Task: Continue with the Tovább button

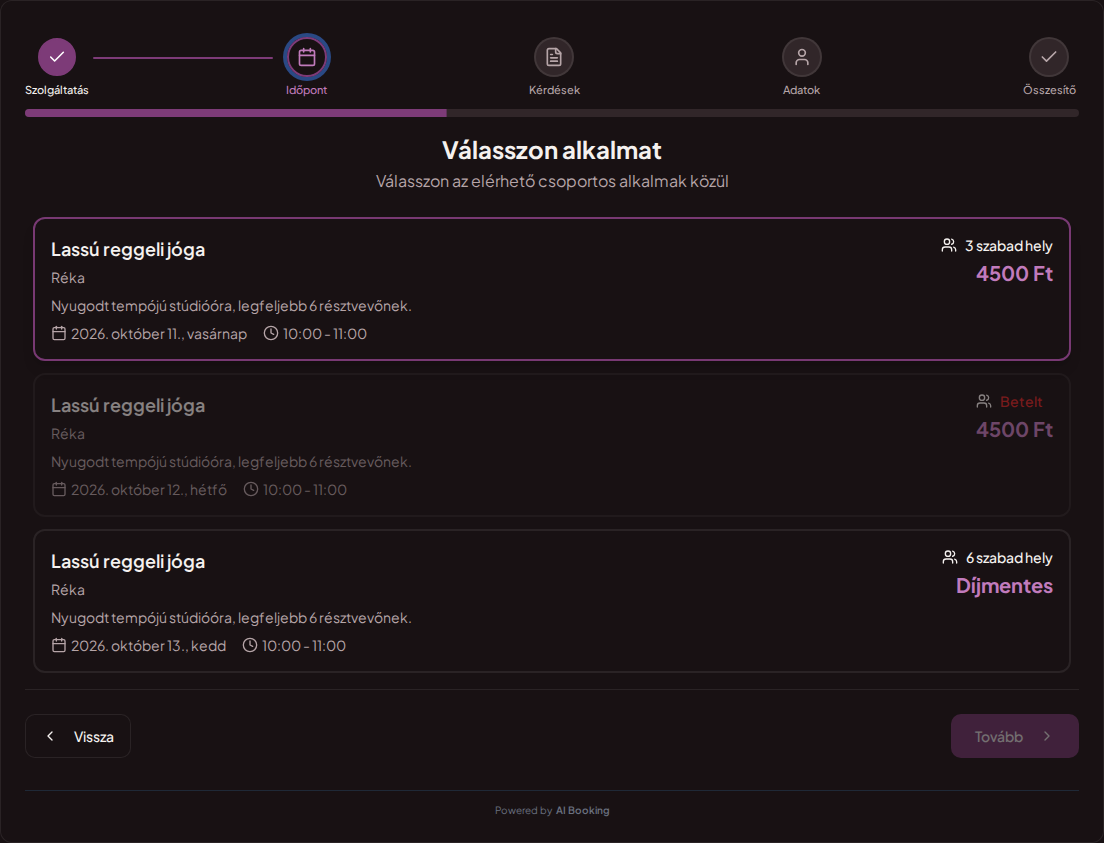Action: tap(1015, 736)
